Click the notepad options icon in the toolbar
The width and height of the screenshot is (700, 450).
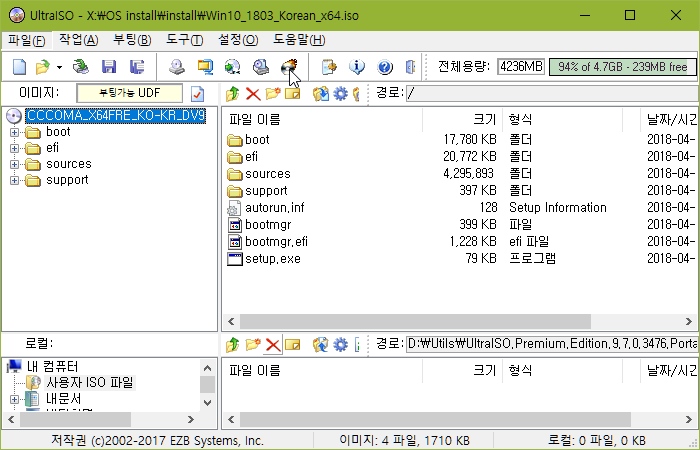329,67
